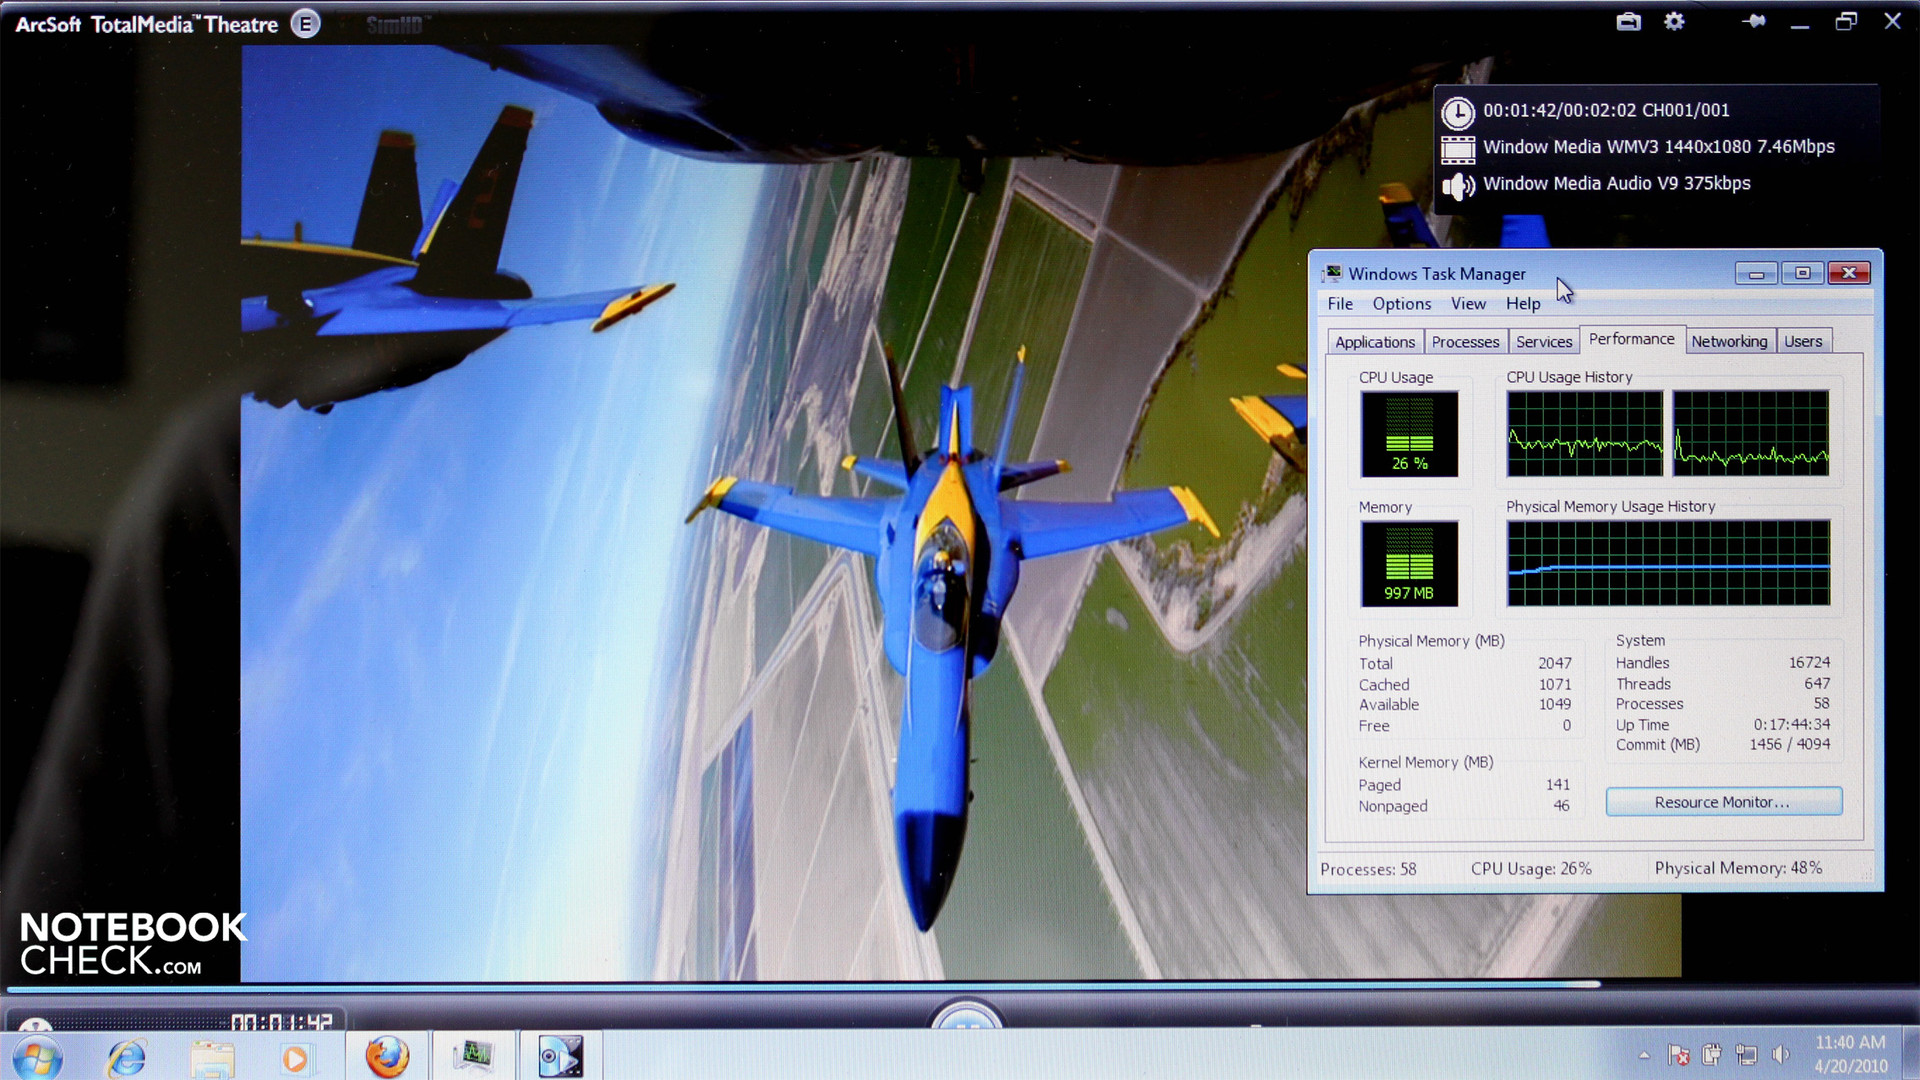The width and height of the screenshot is (1920, 1080).
Task: Click TotalMedia Theatre taskbar icon
Action: click(559, 1056)
